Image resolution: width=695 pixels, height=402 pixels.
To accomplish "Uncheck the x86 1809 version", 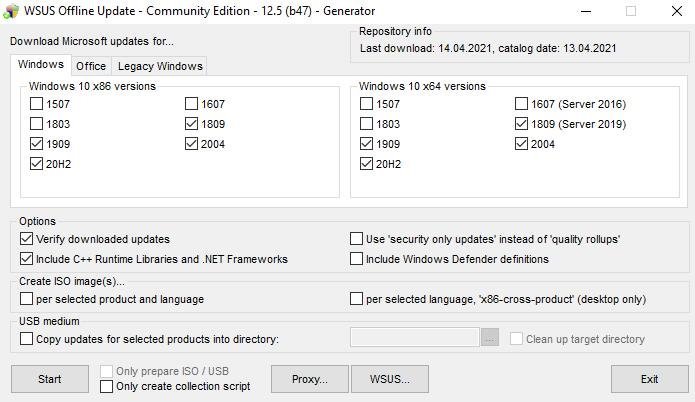I will pyautogui.click(x=191, y=124).
